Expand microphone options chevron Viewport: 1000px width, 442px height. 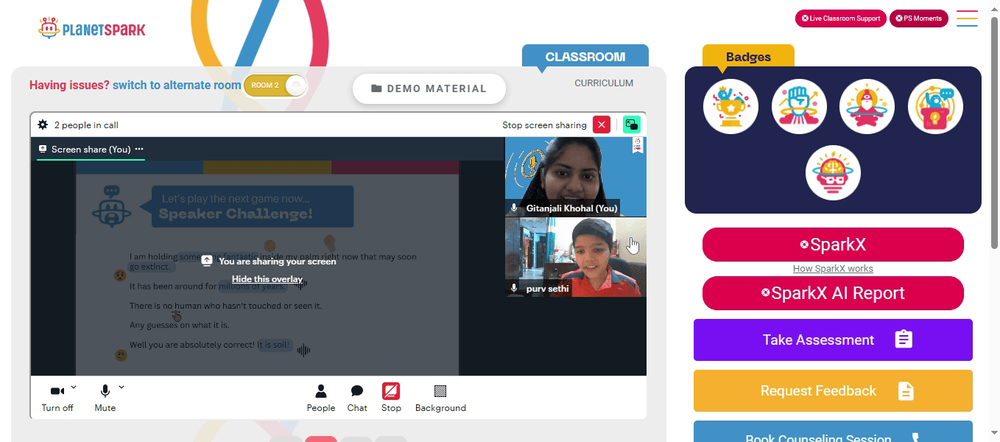pyautogui.click(x=121, y=387)
